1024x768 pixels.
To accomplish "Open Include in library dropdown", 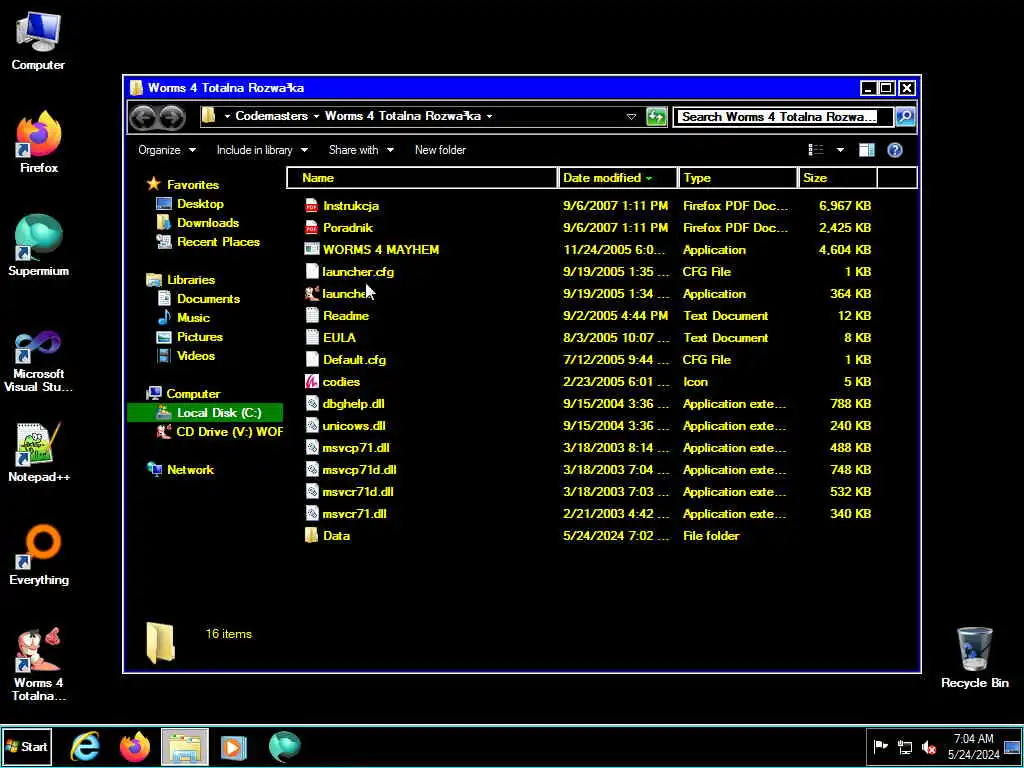I will pyautogui.click(x=262, y=150).
